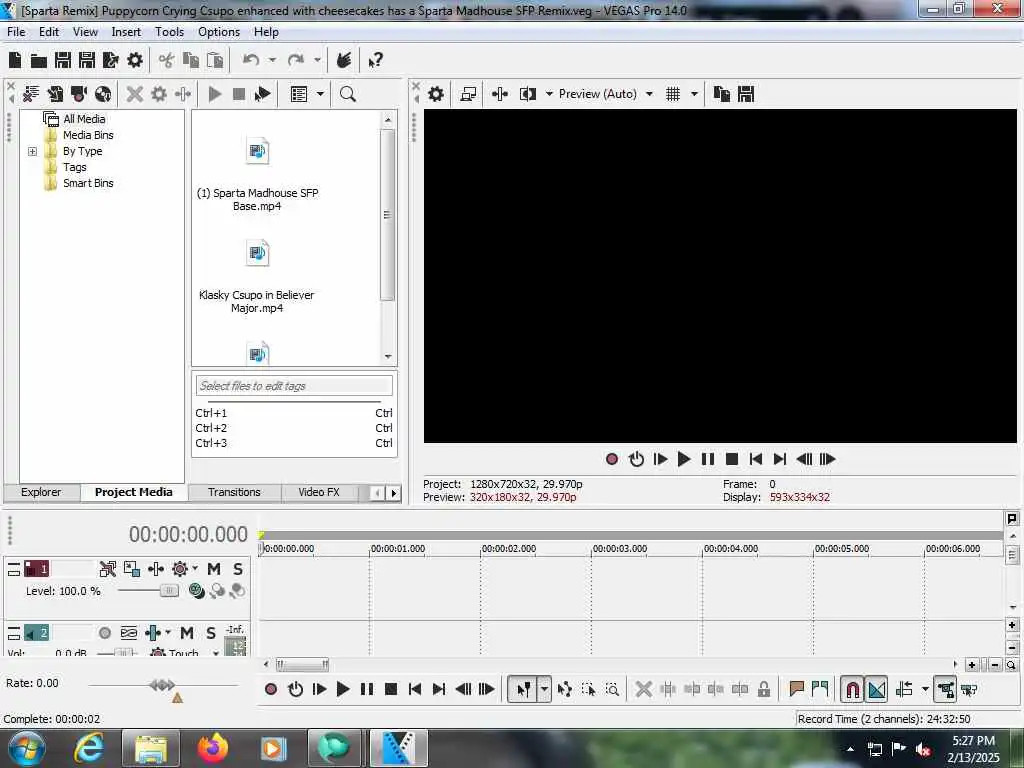This screenshot has height=768, width=1024.
Task: Toggle Enable Snapping magnet button
Action: (852, 689)
